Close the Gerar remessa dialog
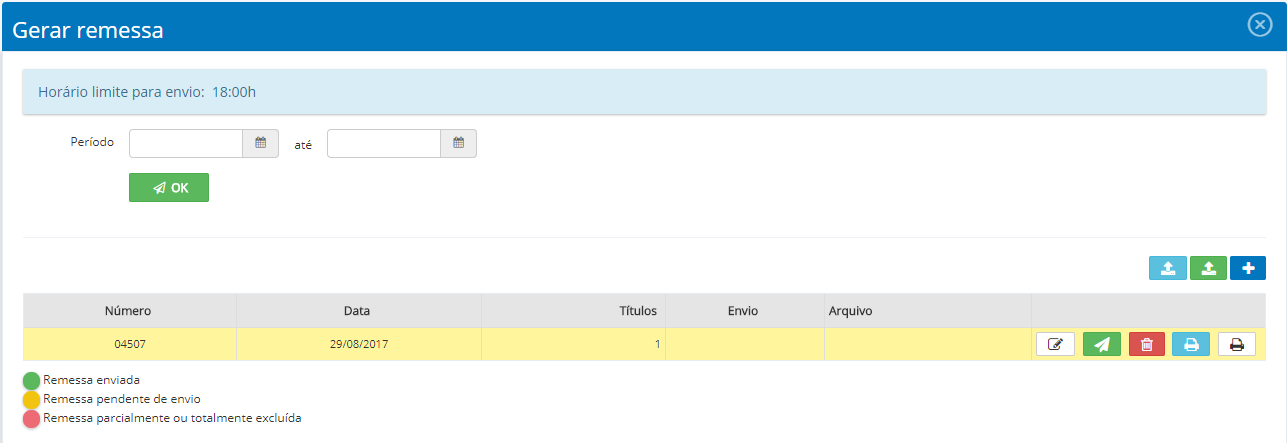 click(1259, 26)
